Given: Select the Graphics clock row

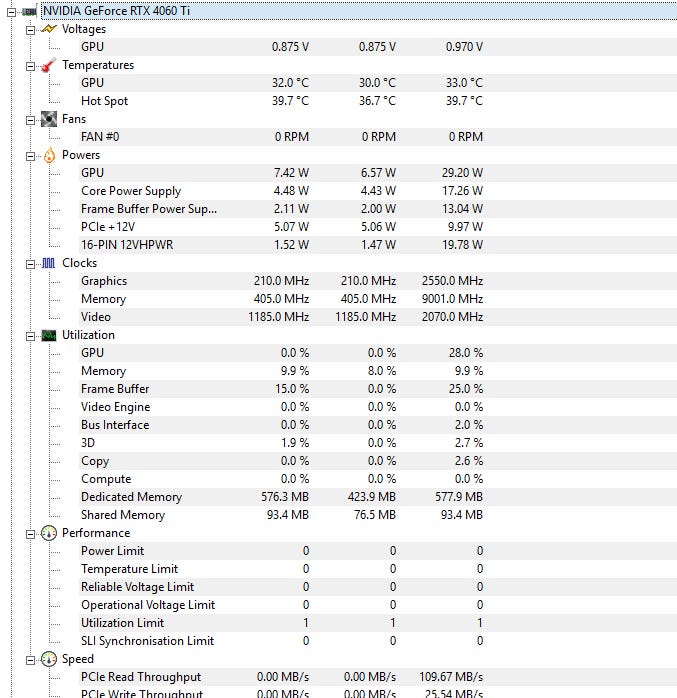Looking at the screenshot, I should pyautogui.click(x=378, y=281).
